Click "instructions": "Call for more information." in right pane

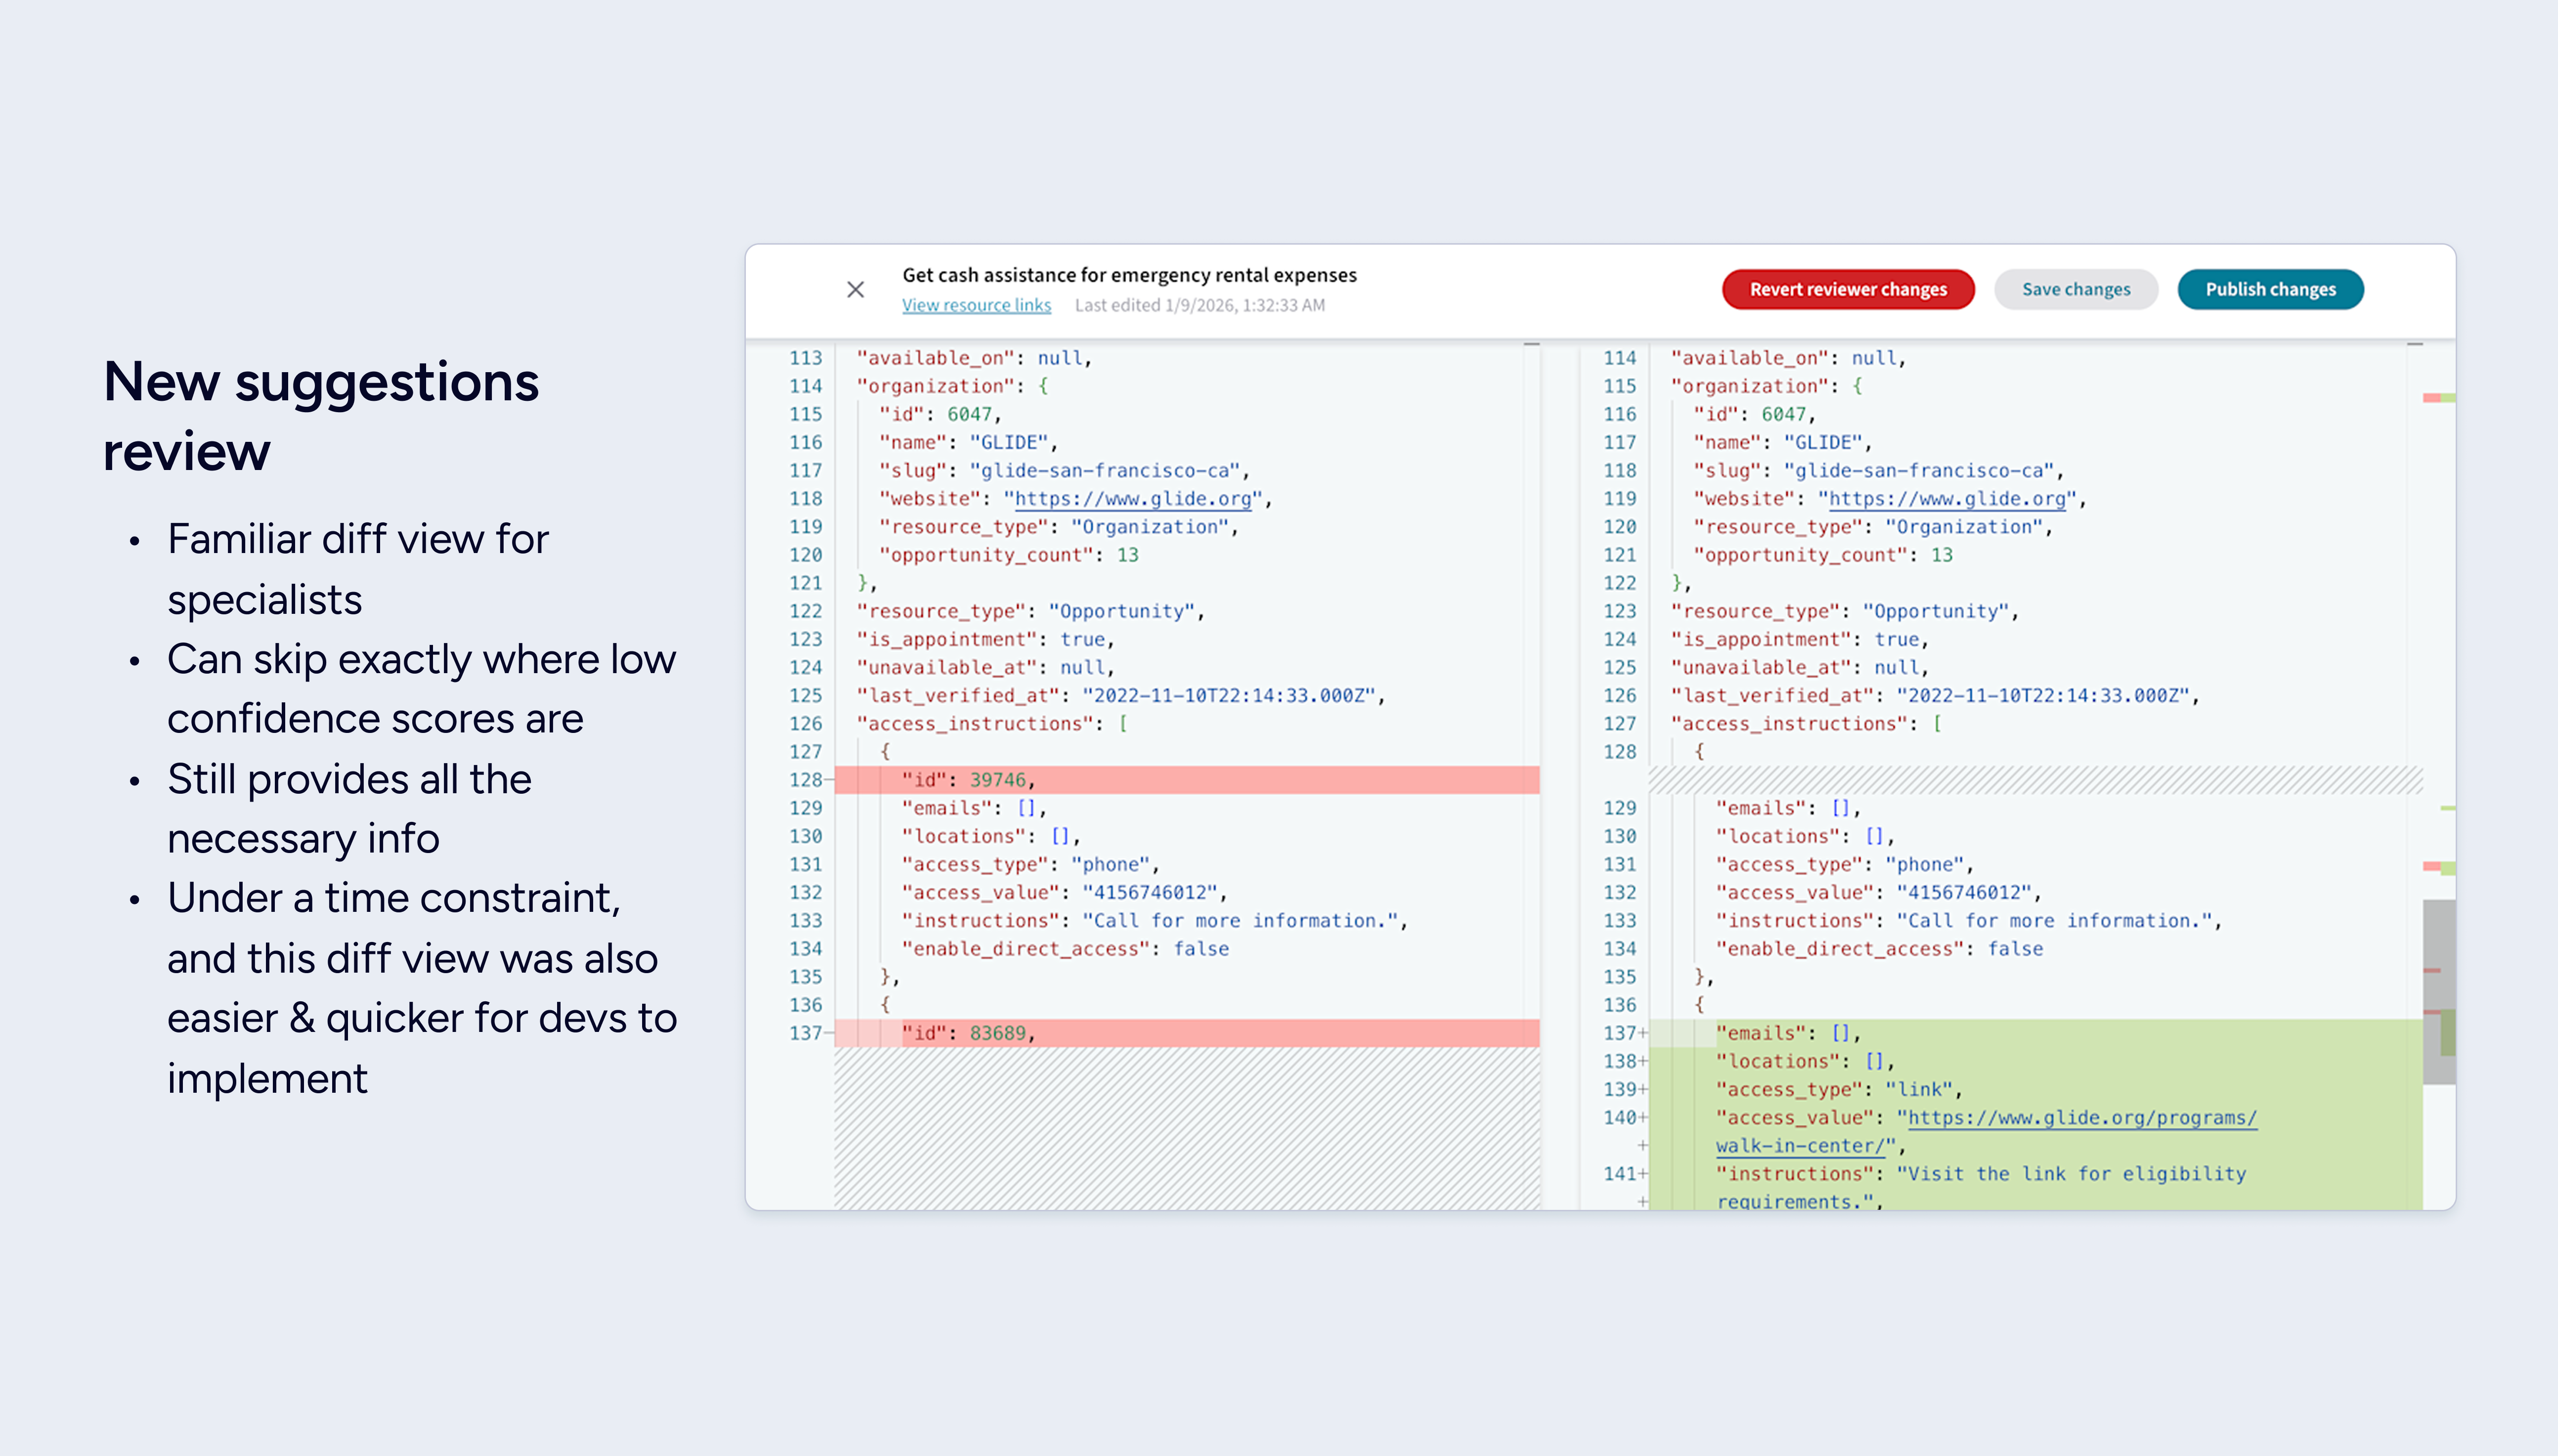coord(1968,921)
